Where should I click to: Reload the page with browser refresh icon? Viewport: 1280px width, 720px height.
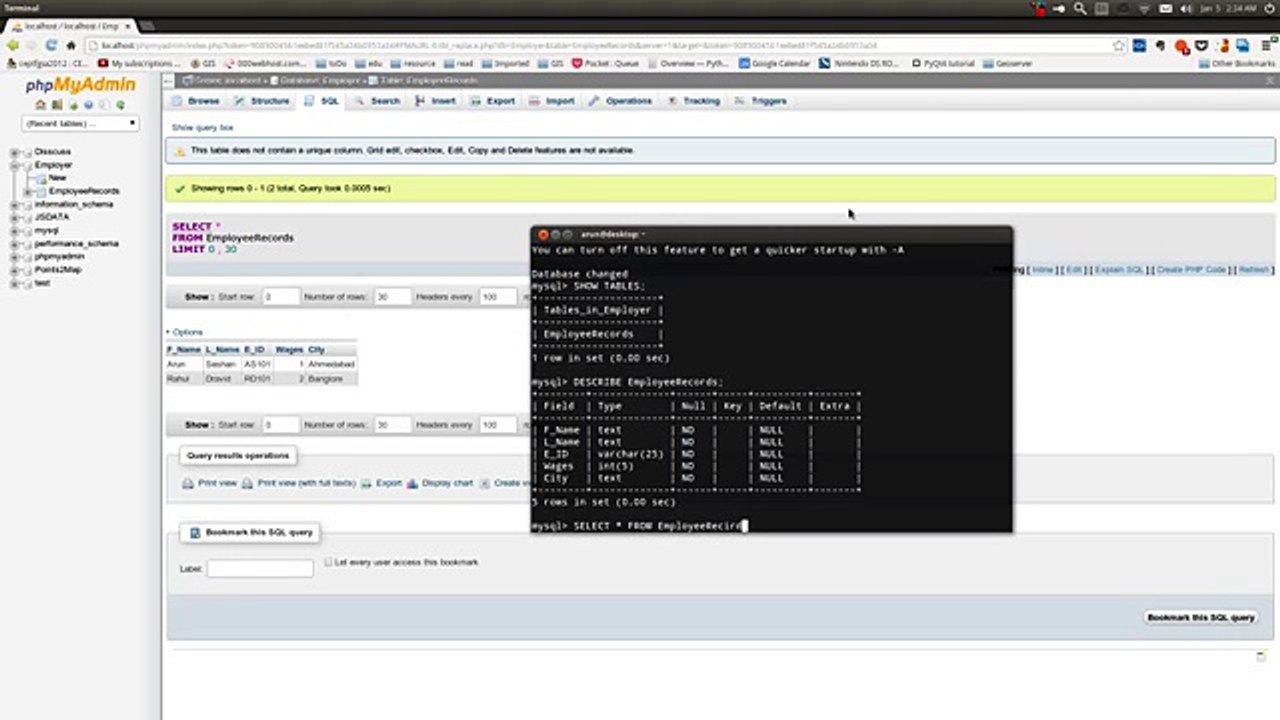(51, 45)
